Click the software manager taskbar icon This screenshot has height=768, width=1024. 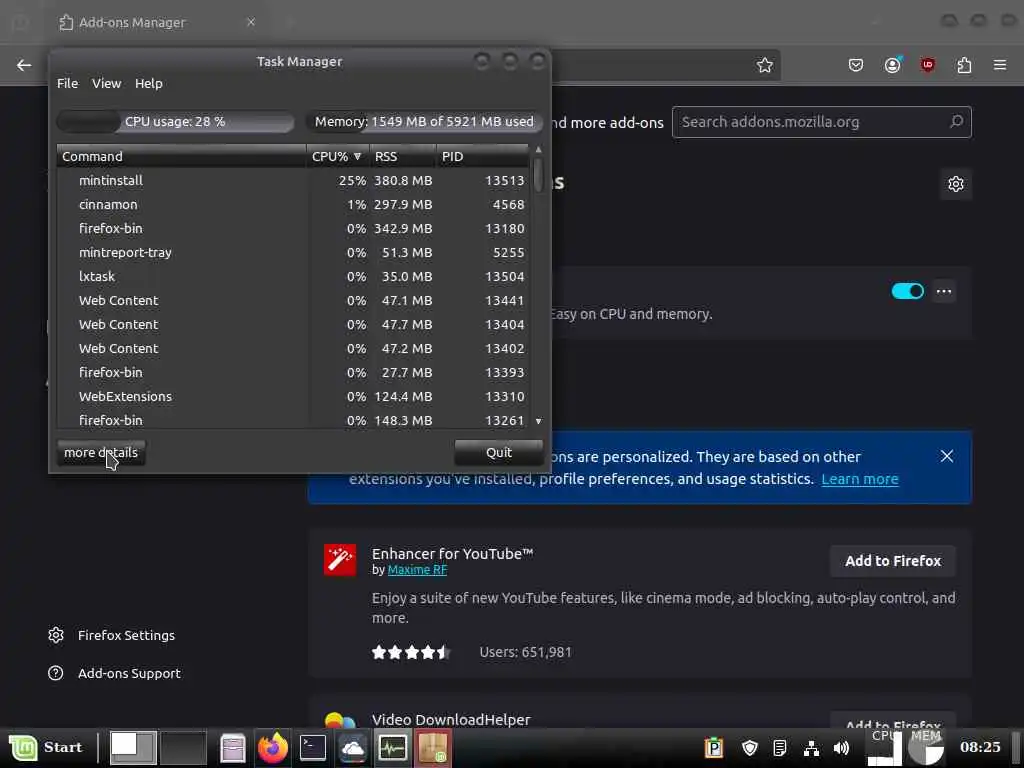coord(432,748)
